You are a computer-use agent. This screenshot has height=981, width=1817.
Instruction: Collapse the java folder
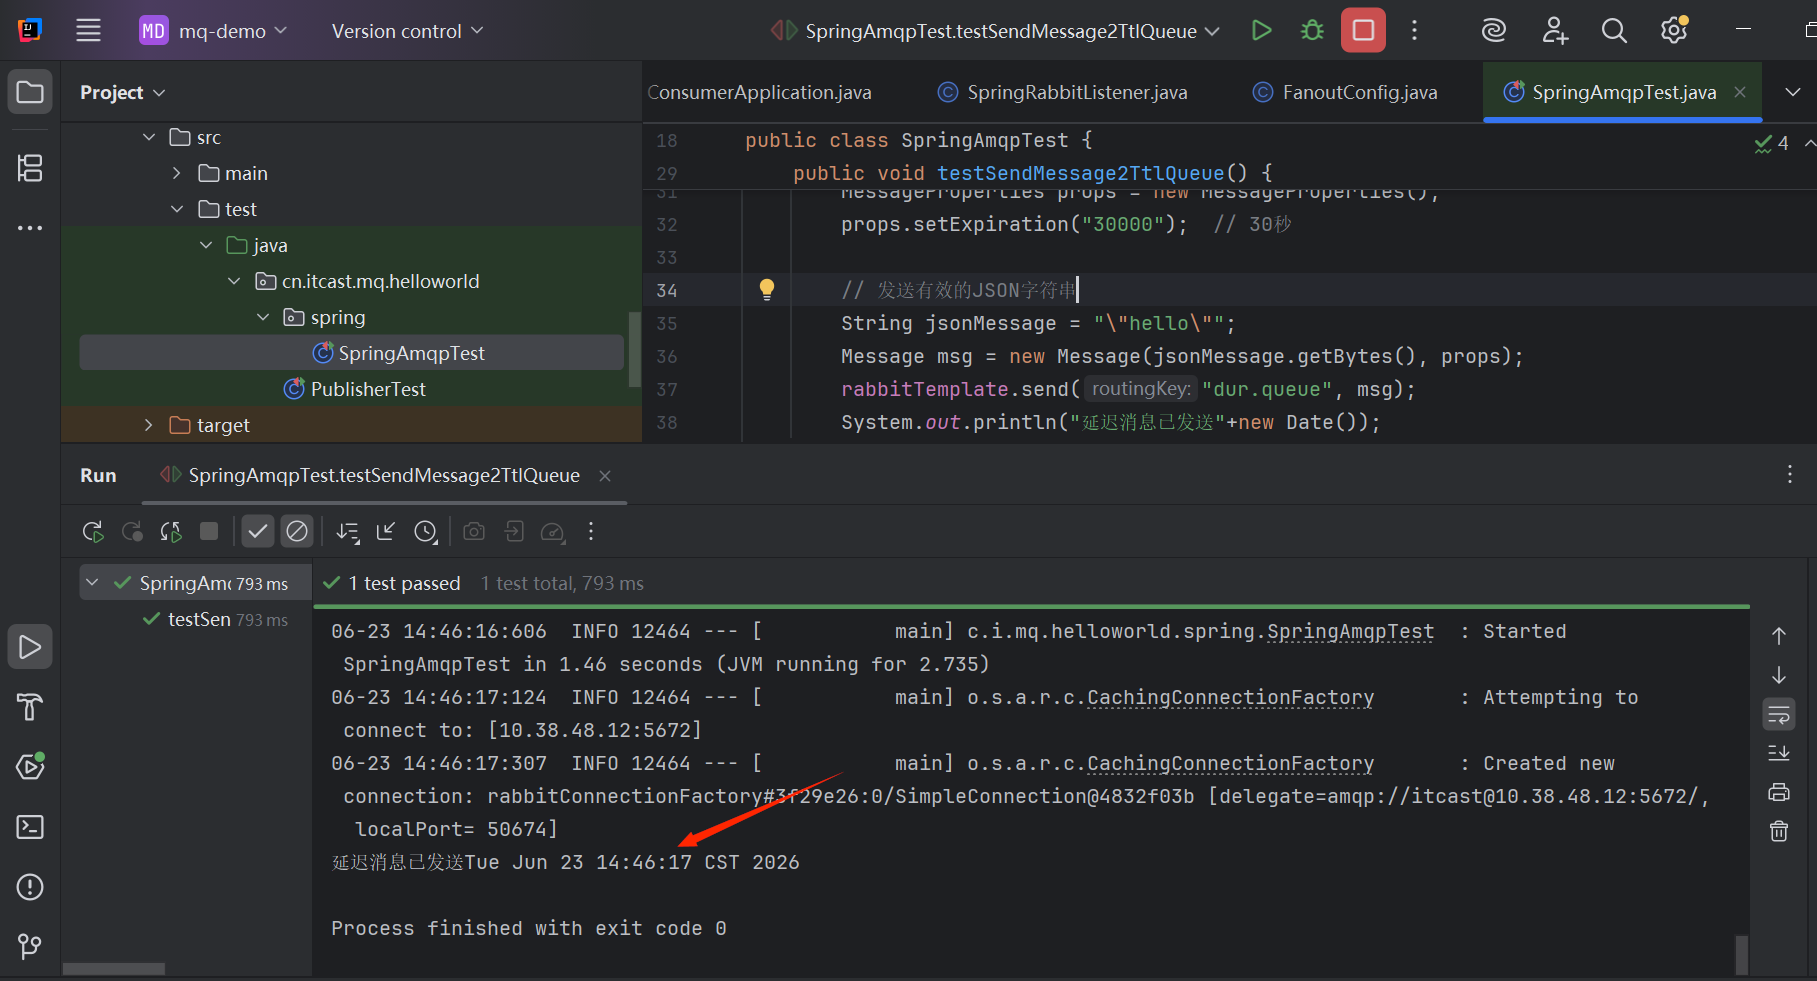click(206, 245)
